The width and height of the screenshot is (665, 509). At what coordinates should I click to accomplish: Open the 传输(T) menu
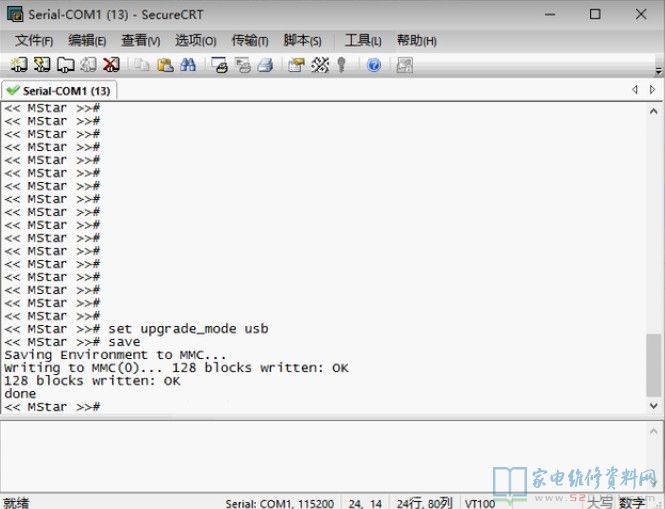pyautogui.click(x=249, y=41)
